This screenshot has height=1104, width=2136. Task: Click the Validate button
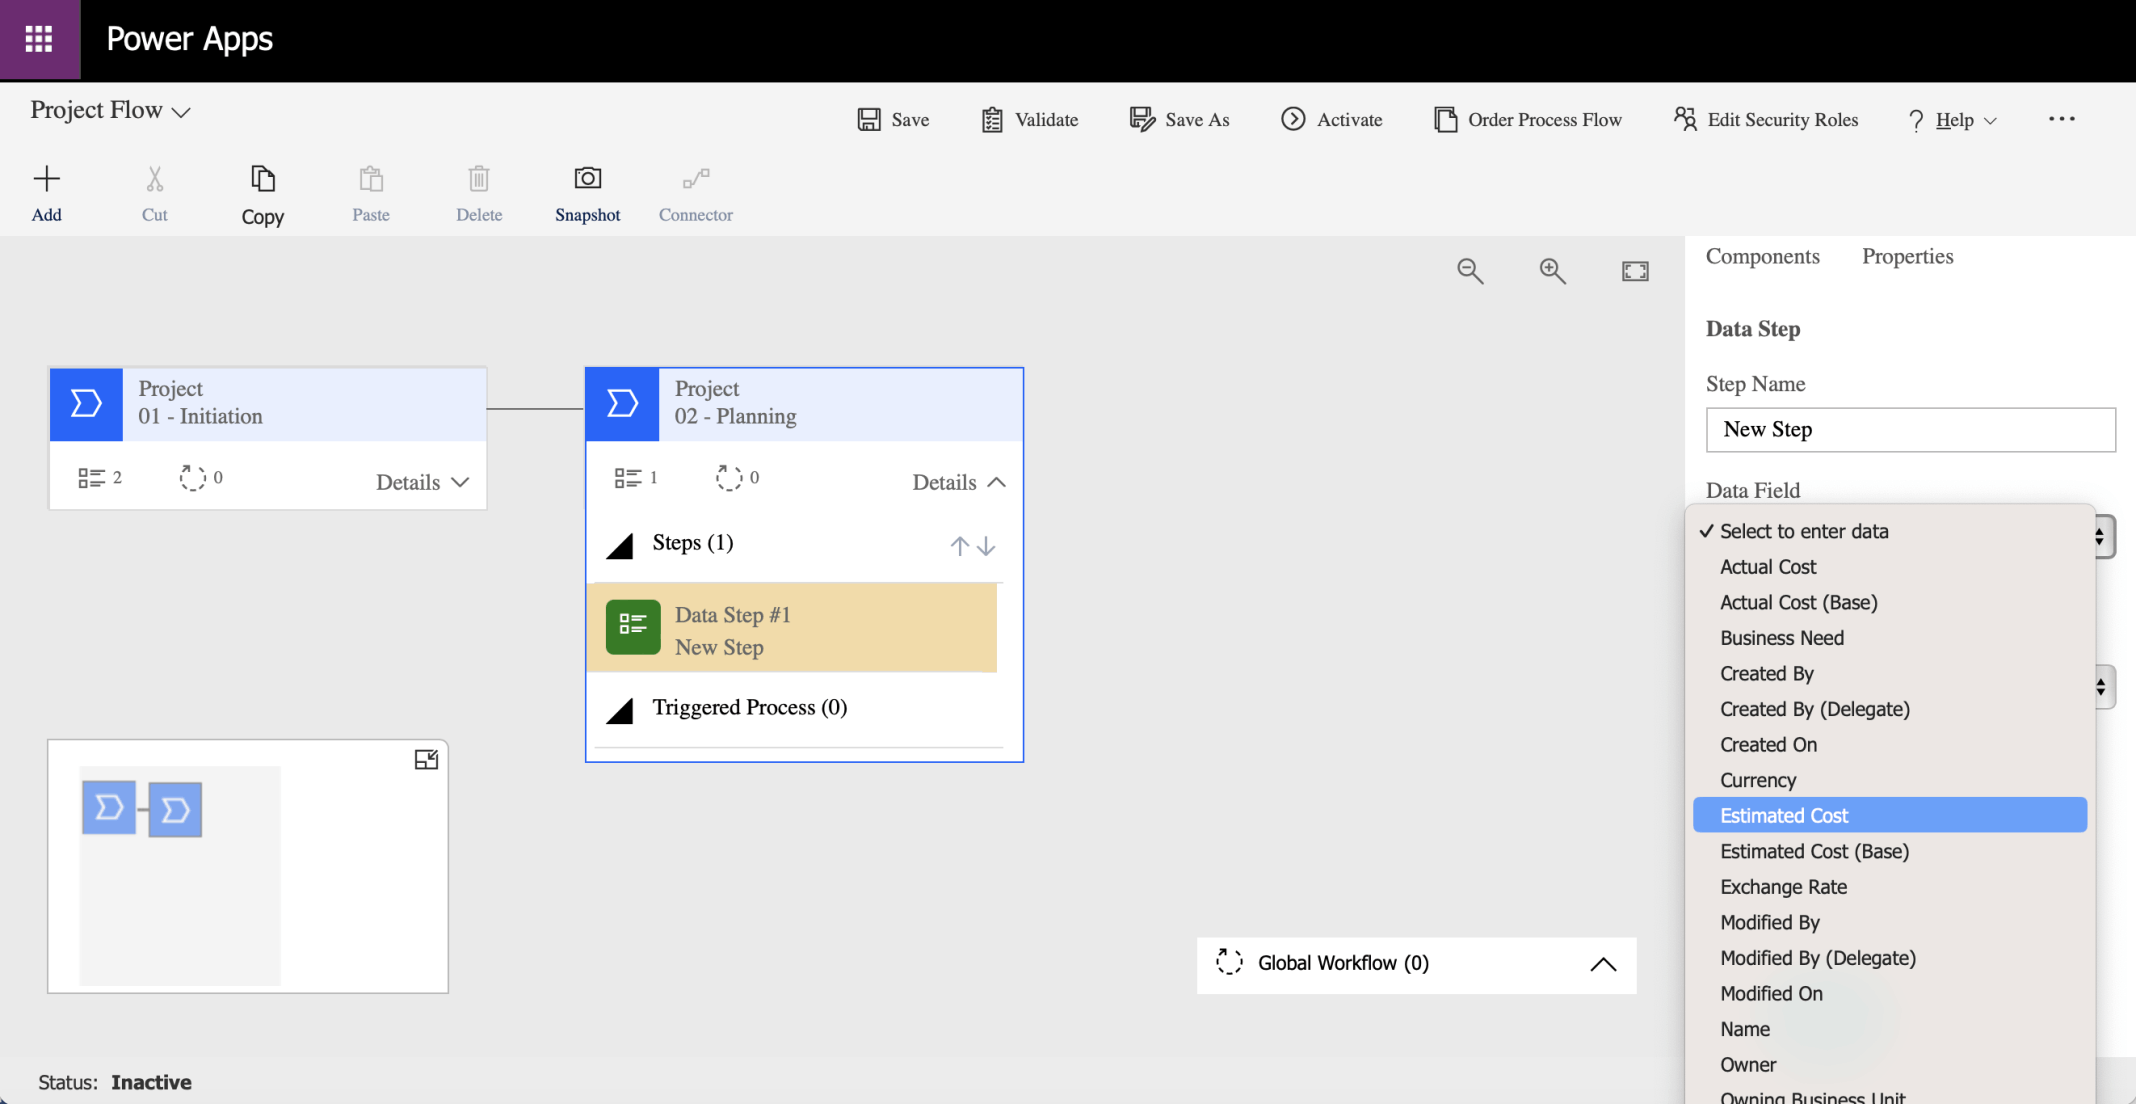pos(1030,120)
